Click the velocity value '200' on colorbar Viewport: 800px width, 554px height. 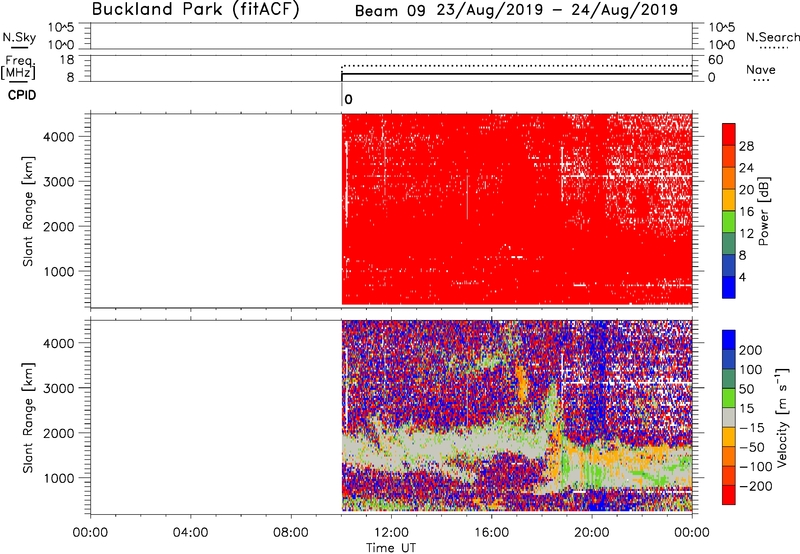(x=751, y=350)
